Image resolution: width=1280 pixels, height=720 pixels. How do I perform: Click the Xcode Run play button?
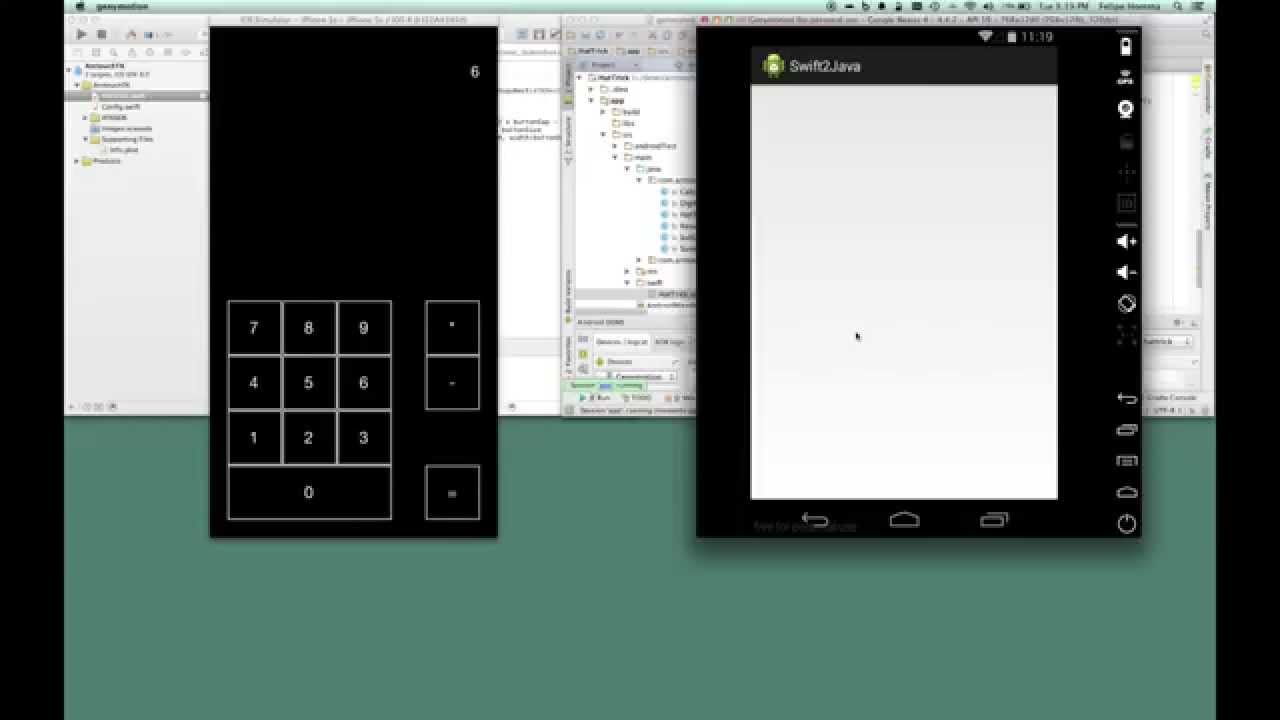click(x=81, y=35)
